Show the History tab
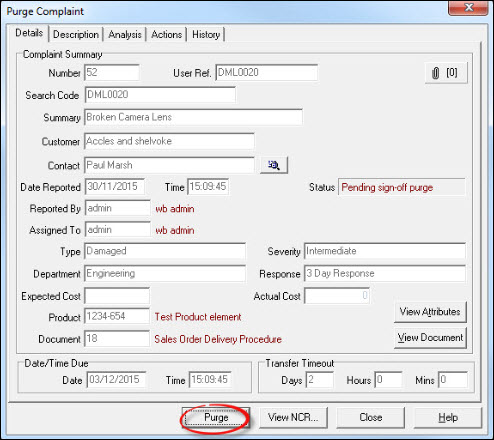 point(206,34)
